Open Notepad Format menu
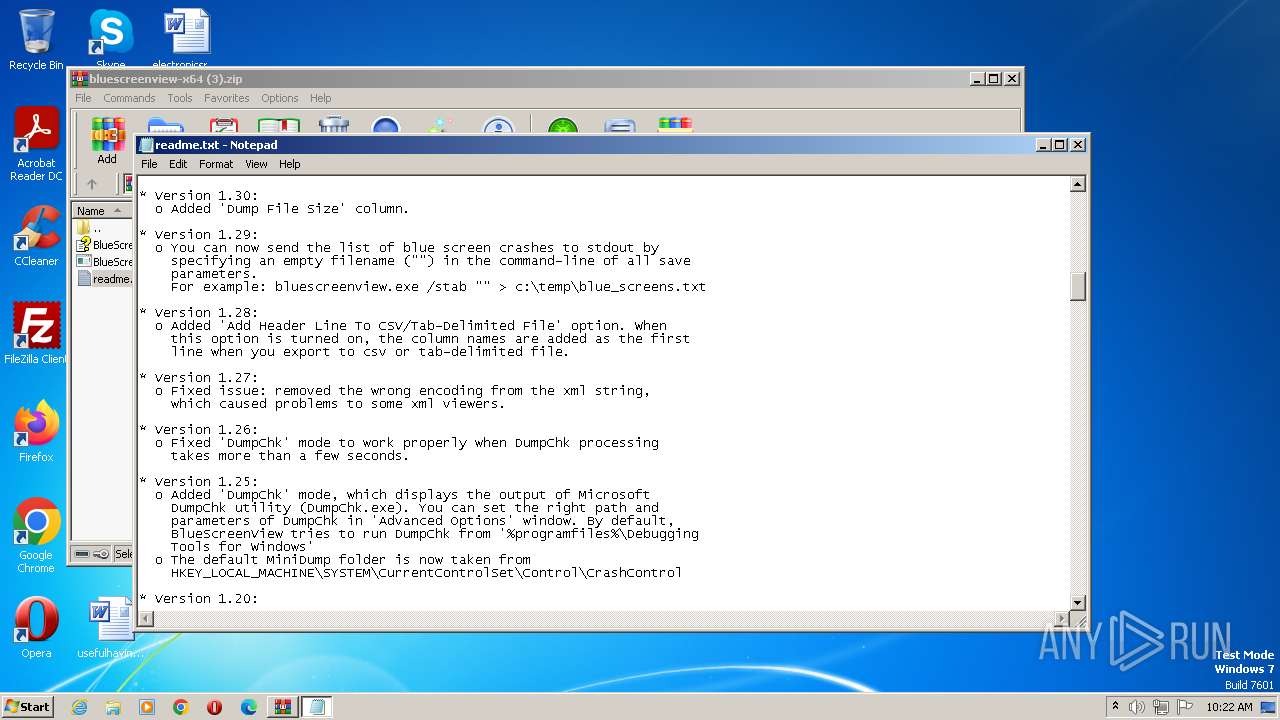The image size is (1280, 720). (216, 164)
